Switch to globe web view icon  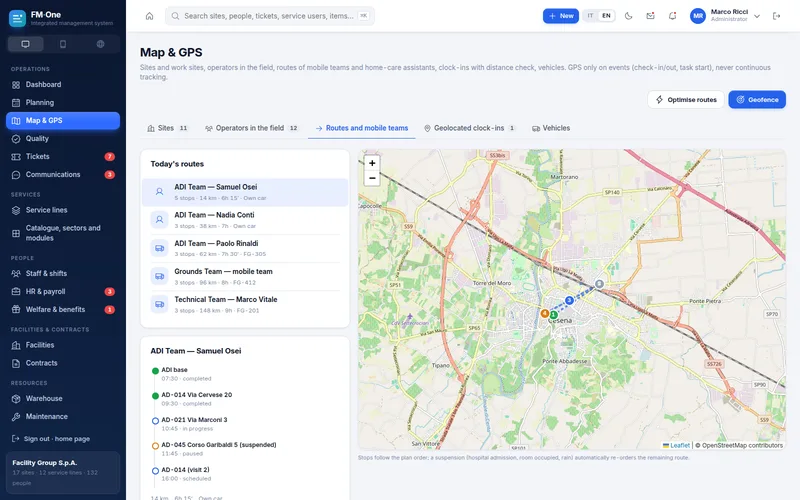[101, 44]
